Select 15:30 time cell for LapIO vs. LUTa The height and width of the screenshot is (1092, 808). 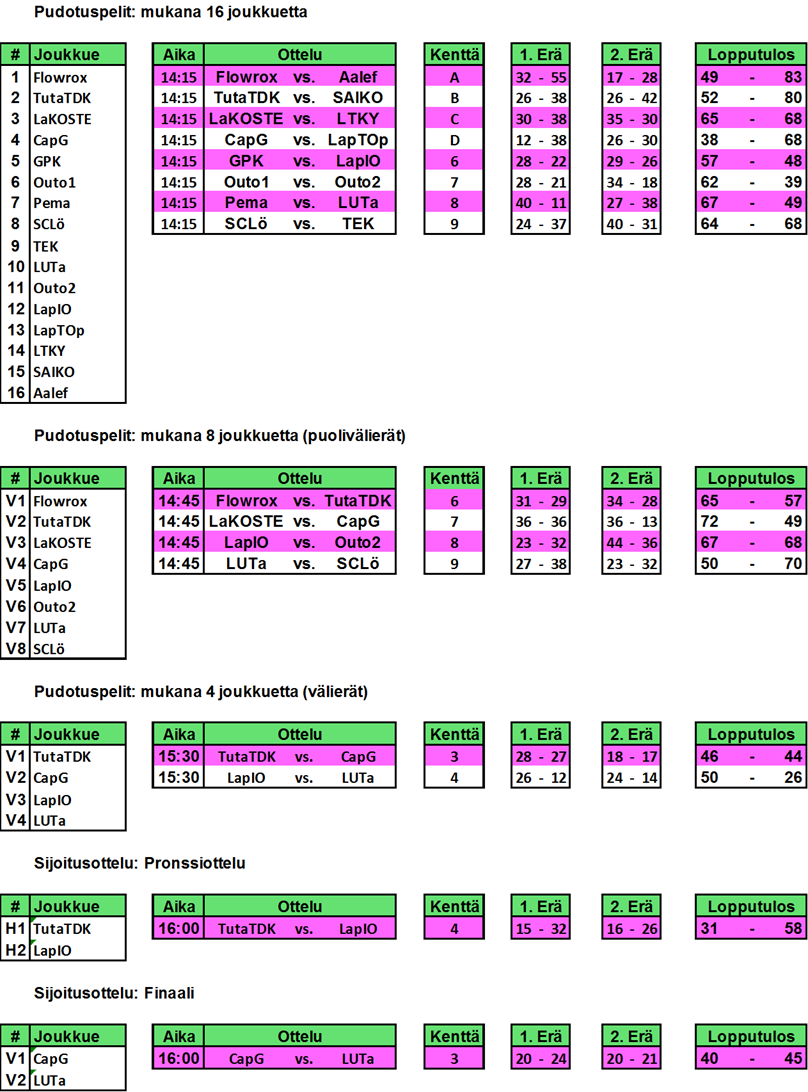179,778
